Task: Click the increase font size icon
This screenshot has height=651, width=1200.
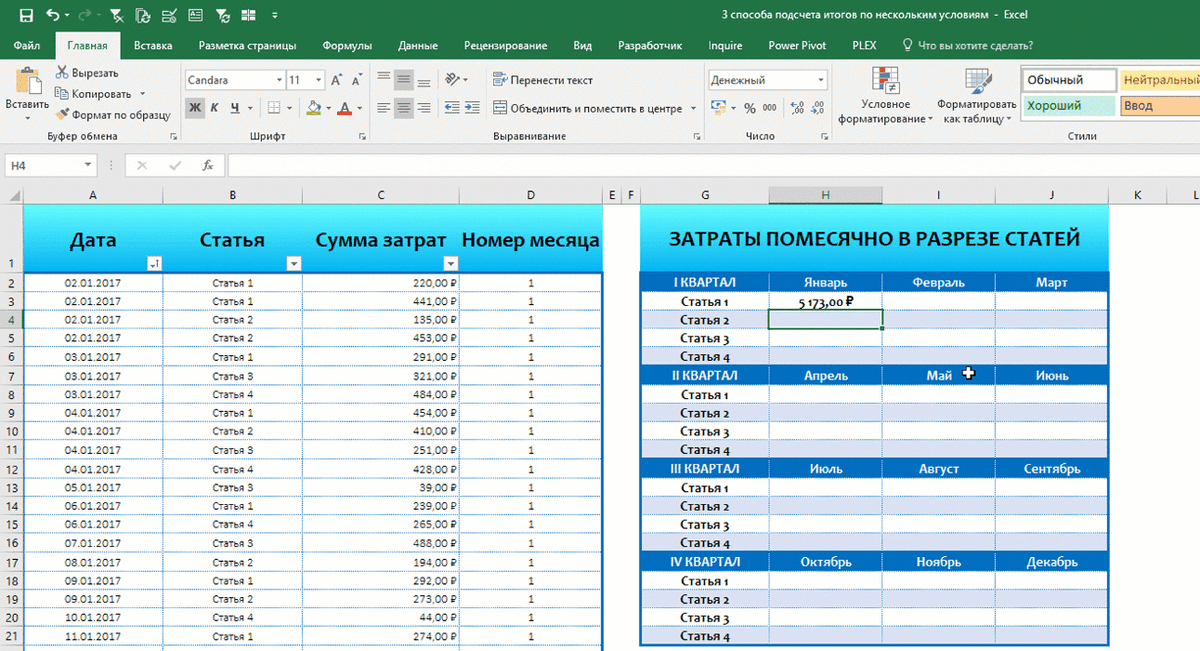Action: (x=337, y=80)
